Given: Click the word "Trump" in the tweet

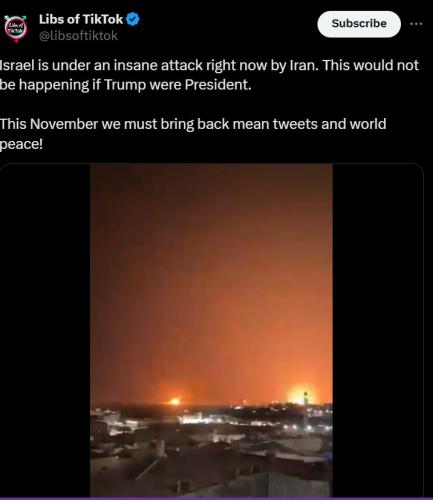Looking at the screenshot, I should pyautogui.click(x=125, y=85).
